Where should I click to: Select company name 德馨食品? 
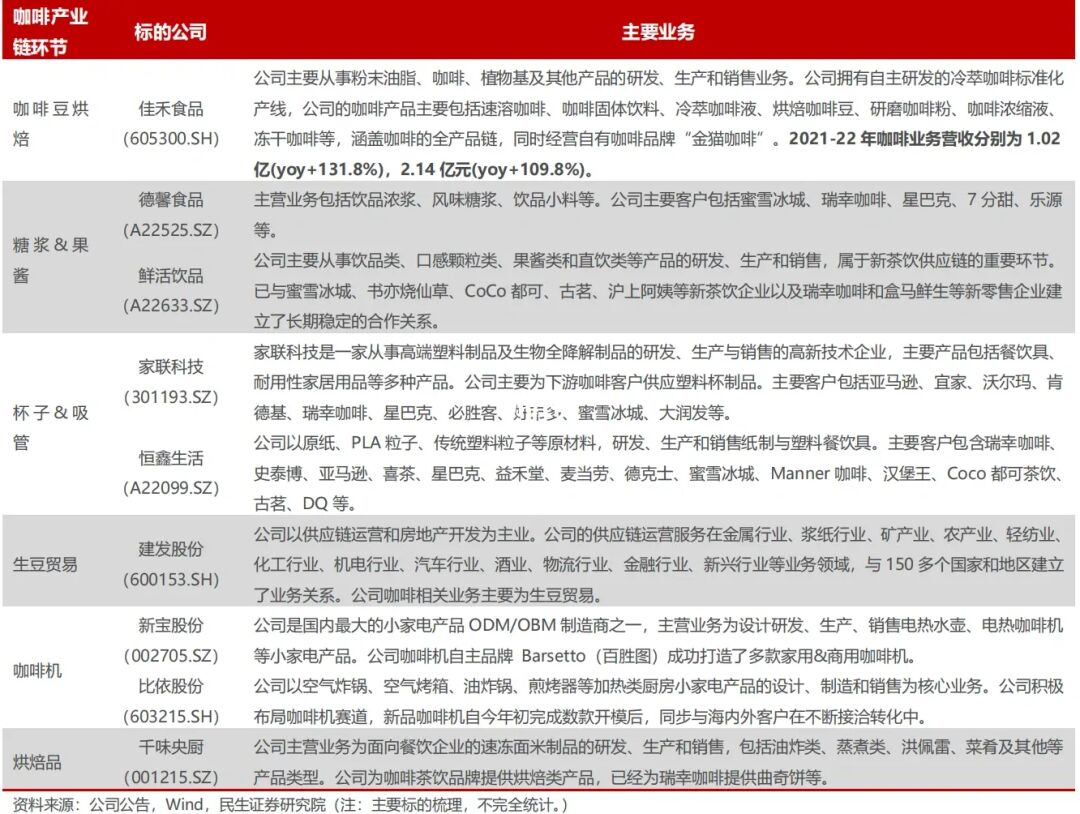tap(171, 200)
